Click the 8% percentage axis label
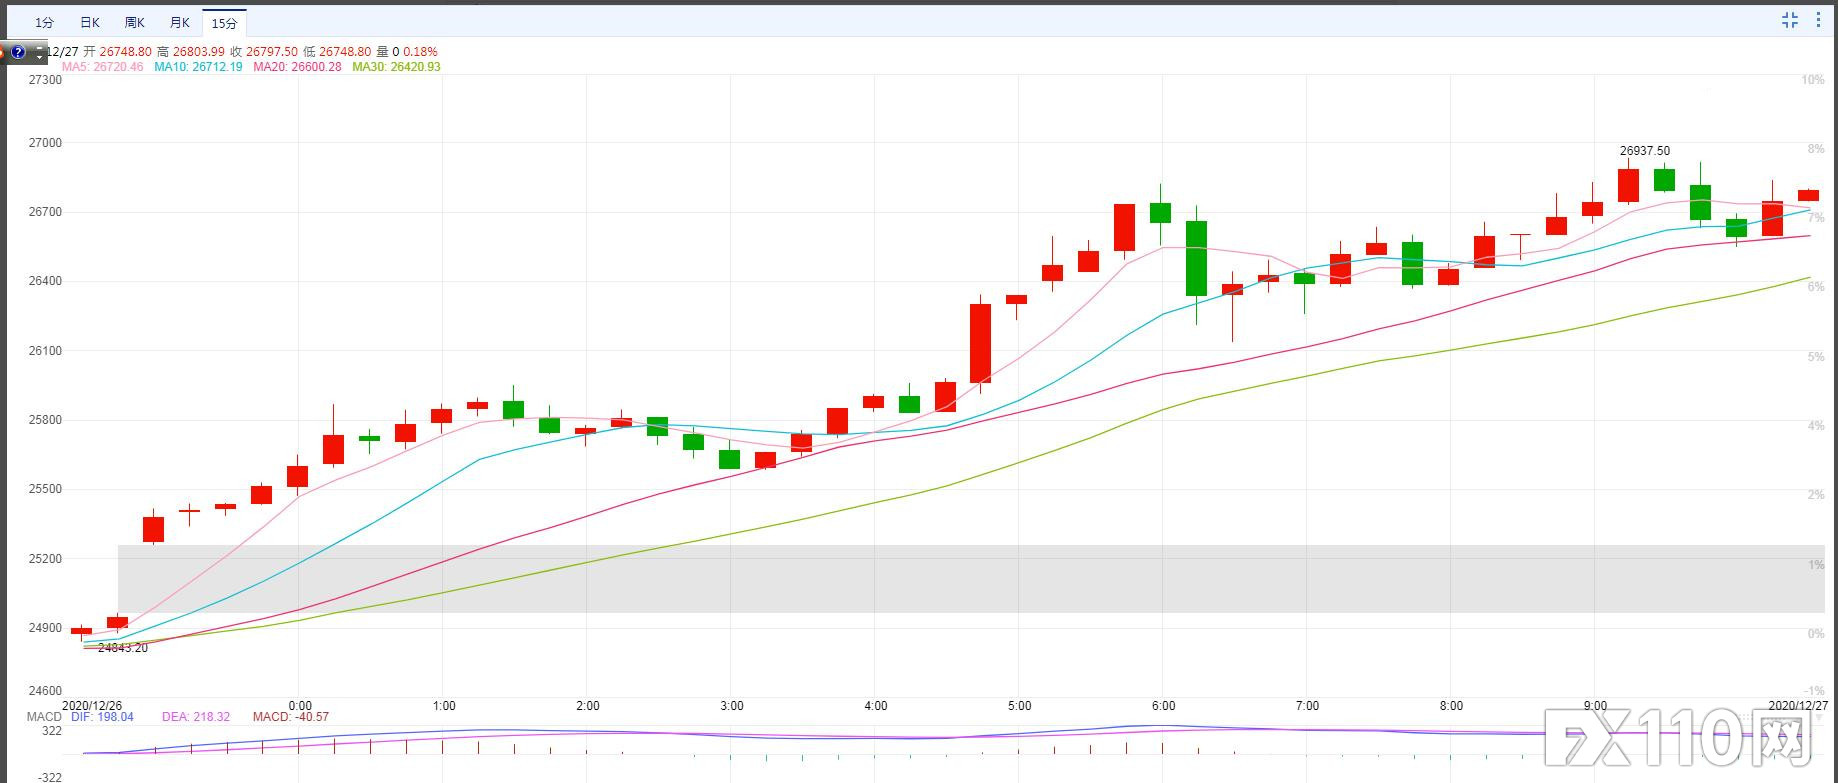 click(1815, 149)
